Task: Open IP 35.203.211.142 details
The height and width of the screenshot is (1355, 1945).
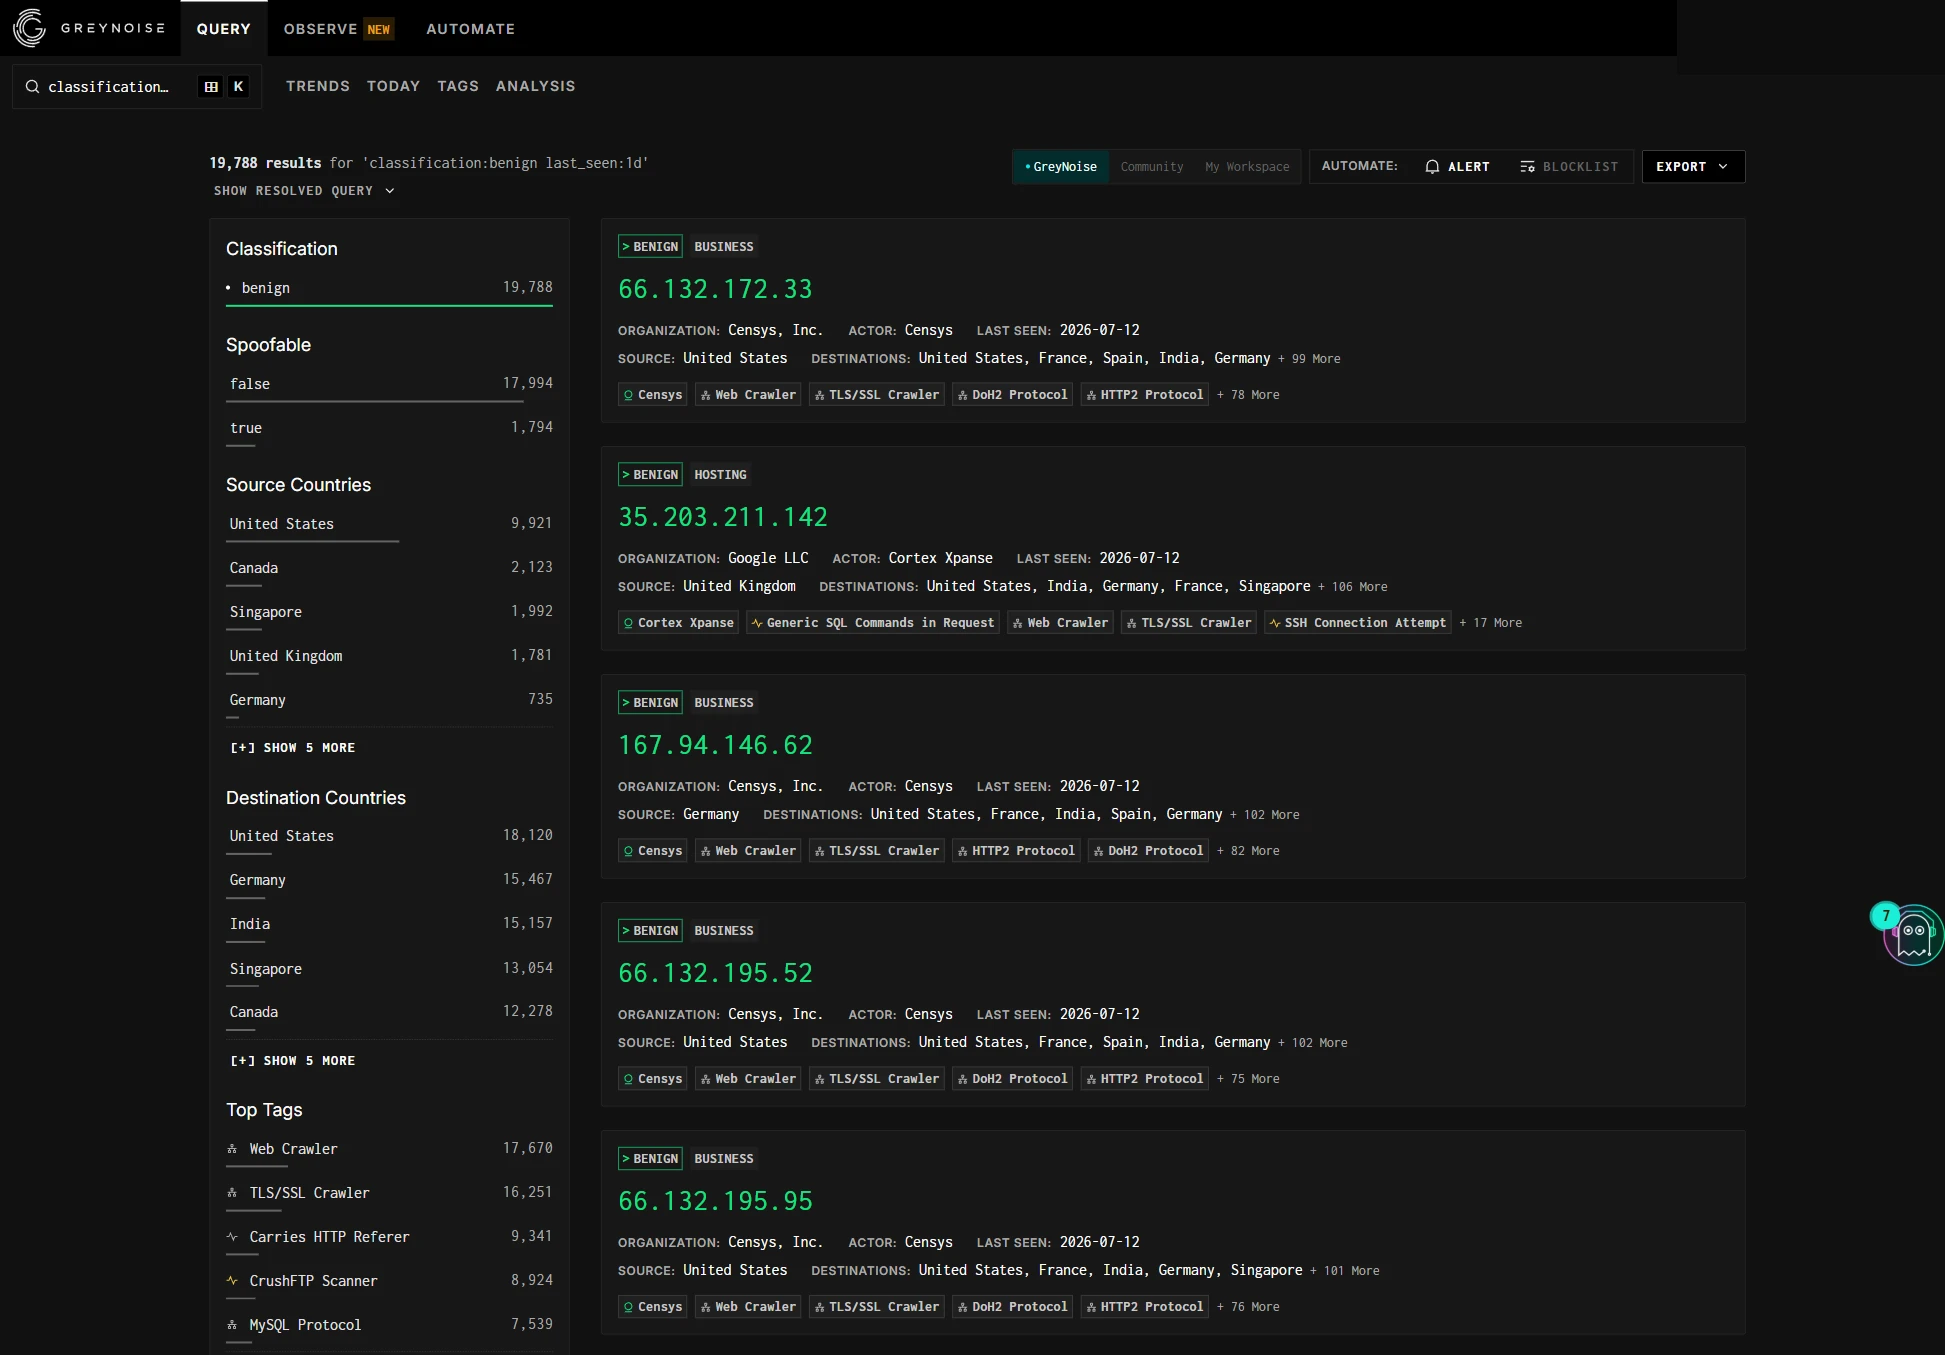Action: [723, 517]
